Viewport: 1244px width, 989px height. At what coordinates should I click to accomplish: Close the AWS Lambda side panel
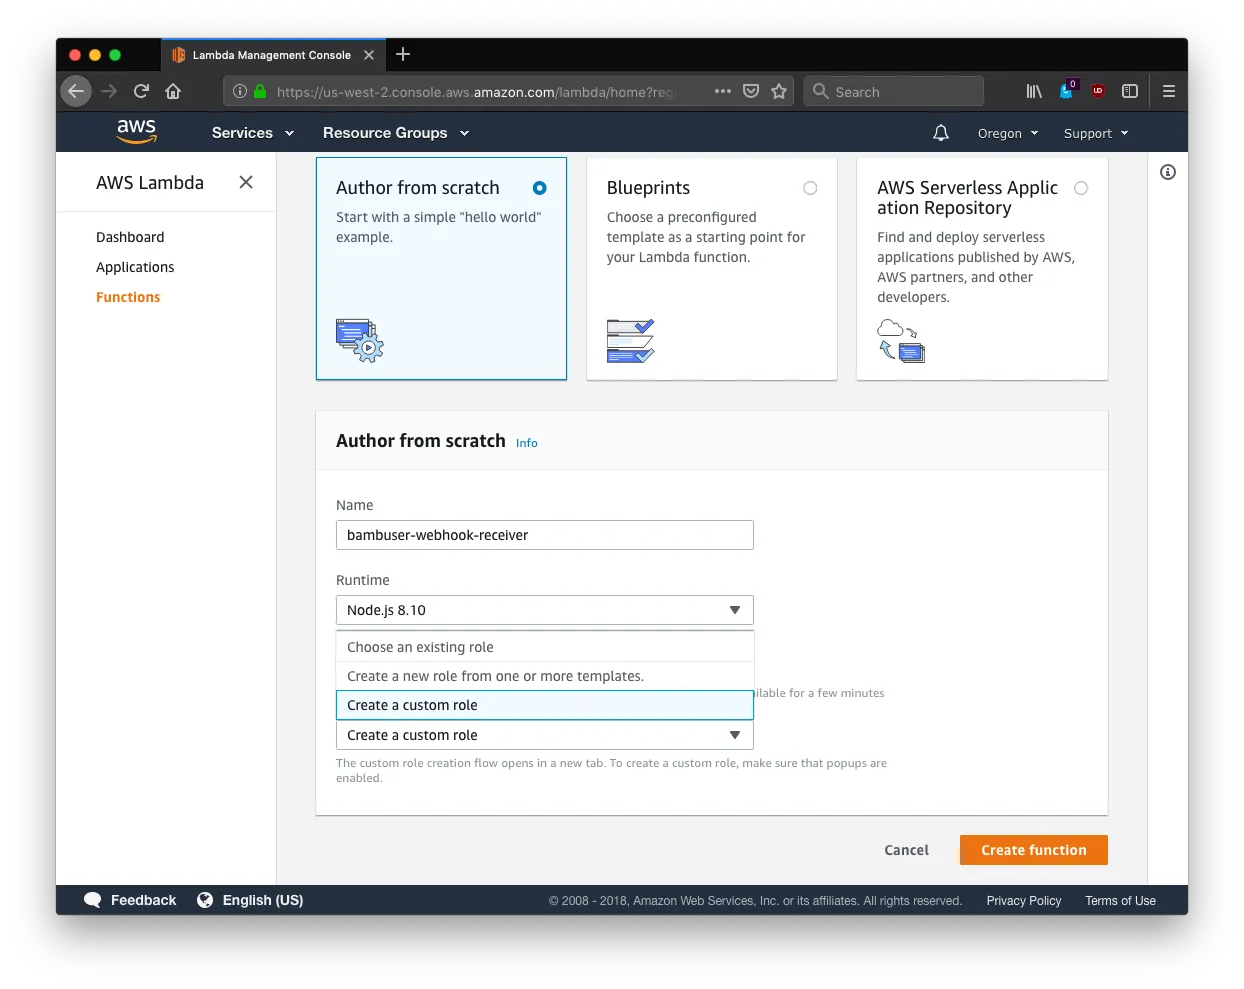click(246, 182)
